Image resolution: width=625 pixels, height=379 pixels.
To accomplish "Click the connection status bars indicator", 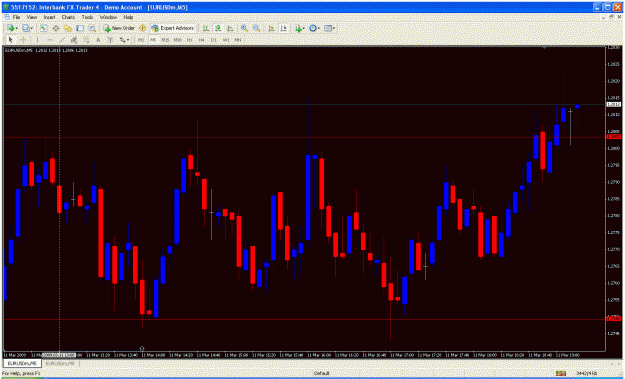I will [561, 373].
